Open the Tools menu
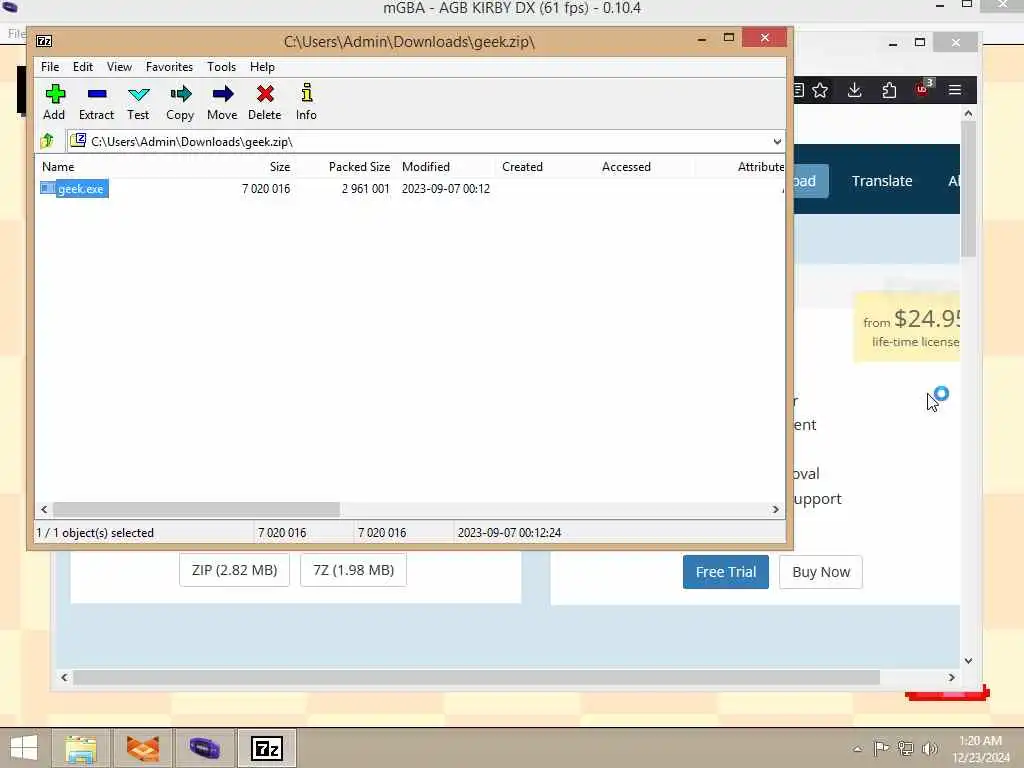Image resolution: width=1024 pixels, height=768 pixels. [221, 67]
